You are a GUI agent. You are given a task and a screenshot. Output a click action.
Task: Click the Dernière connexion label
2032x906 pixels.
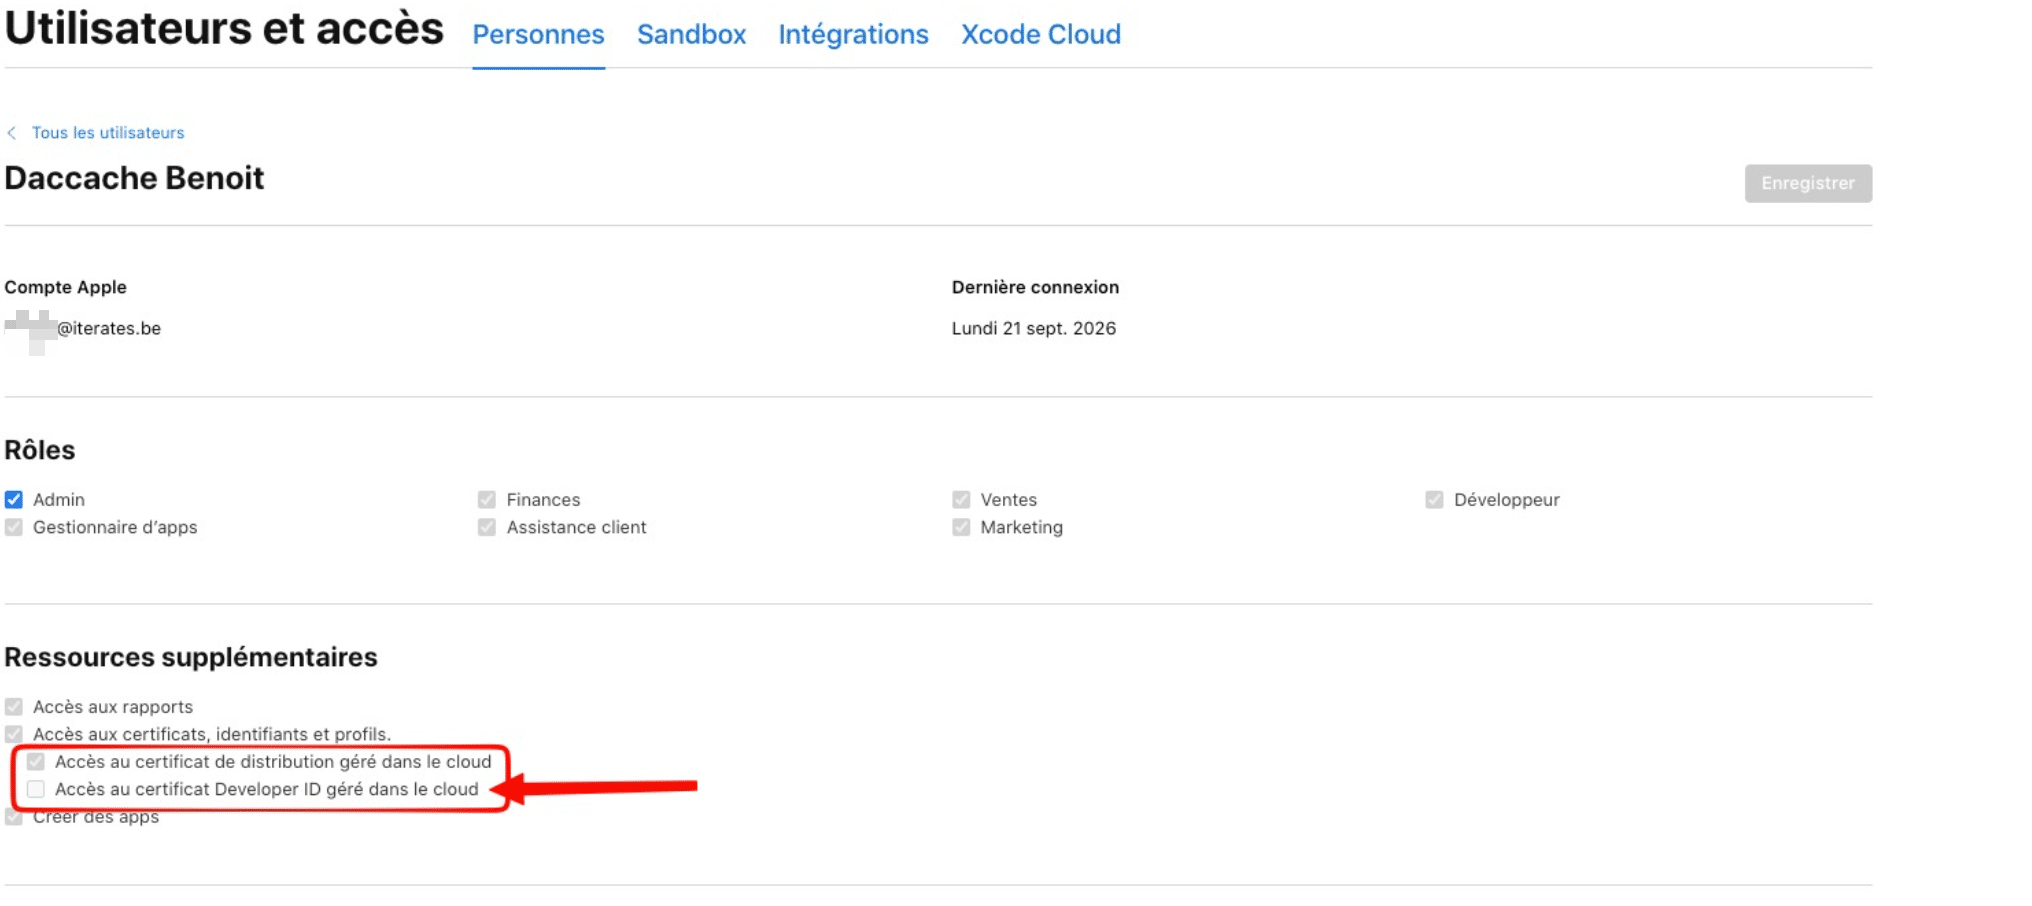1035,287
